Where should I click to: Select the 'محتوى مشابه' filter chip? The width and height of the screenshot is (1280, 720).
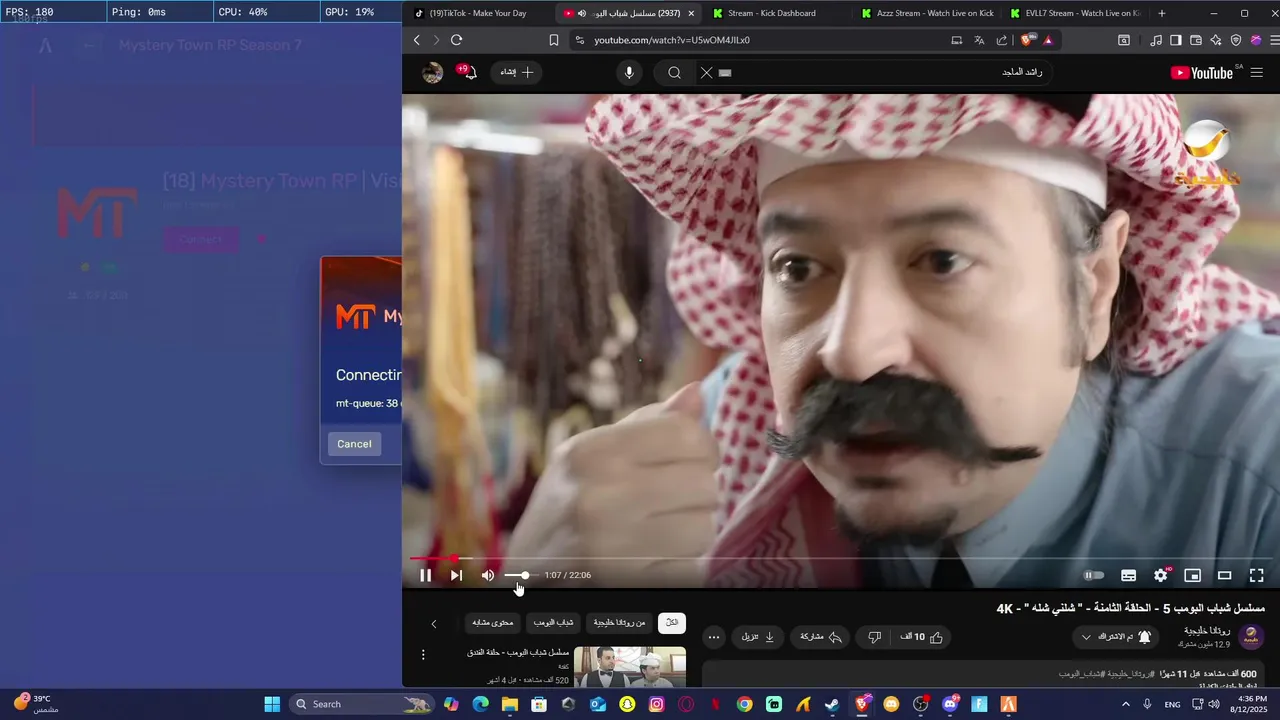492,623
